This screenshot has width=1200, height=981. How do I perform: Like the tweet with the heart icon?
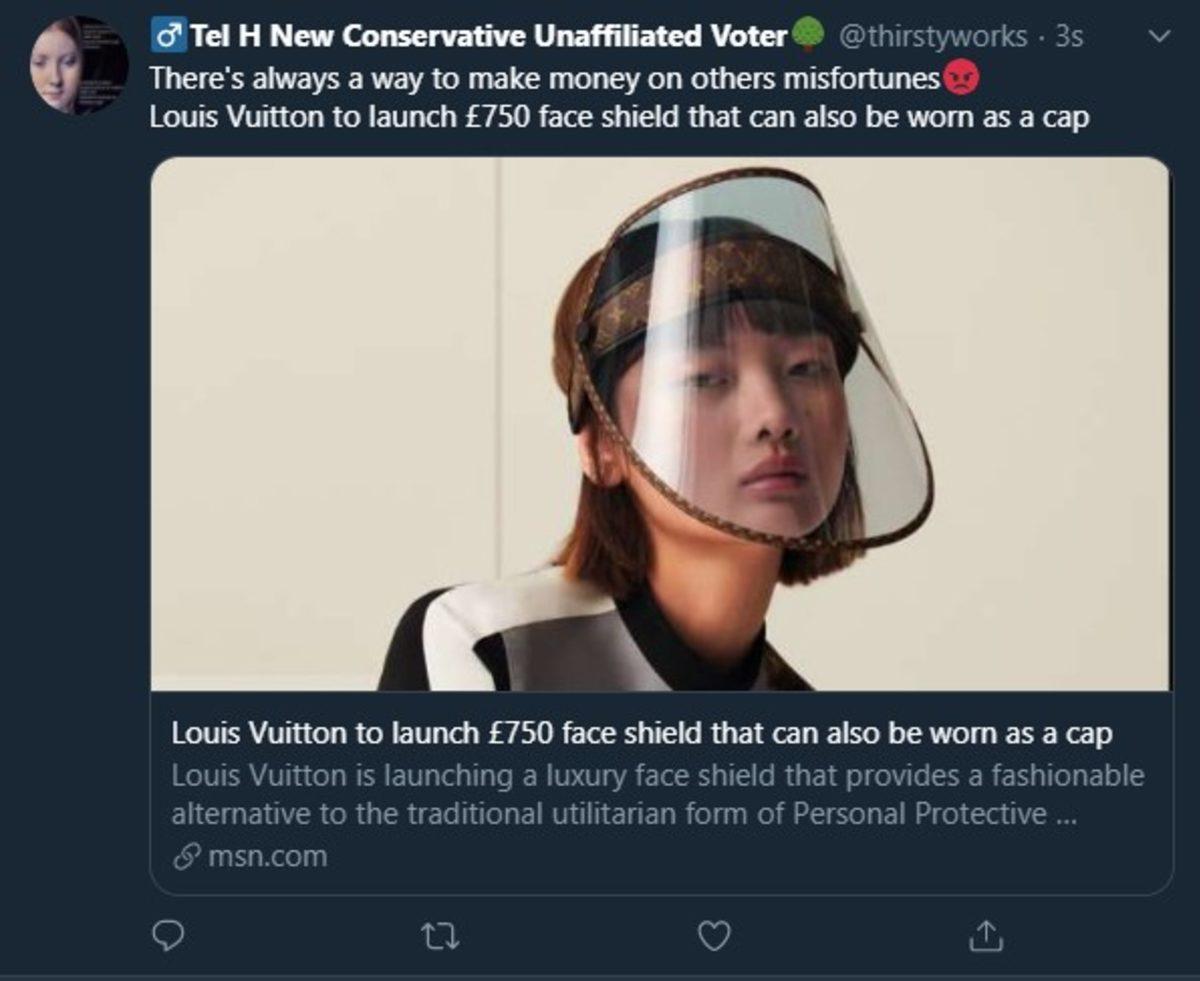tap(712, 937)
